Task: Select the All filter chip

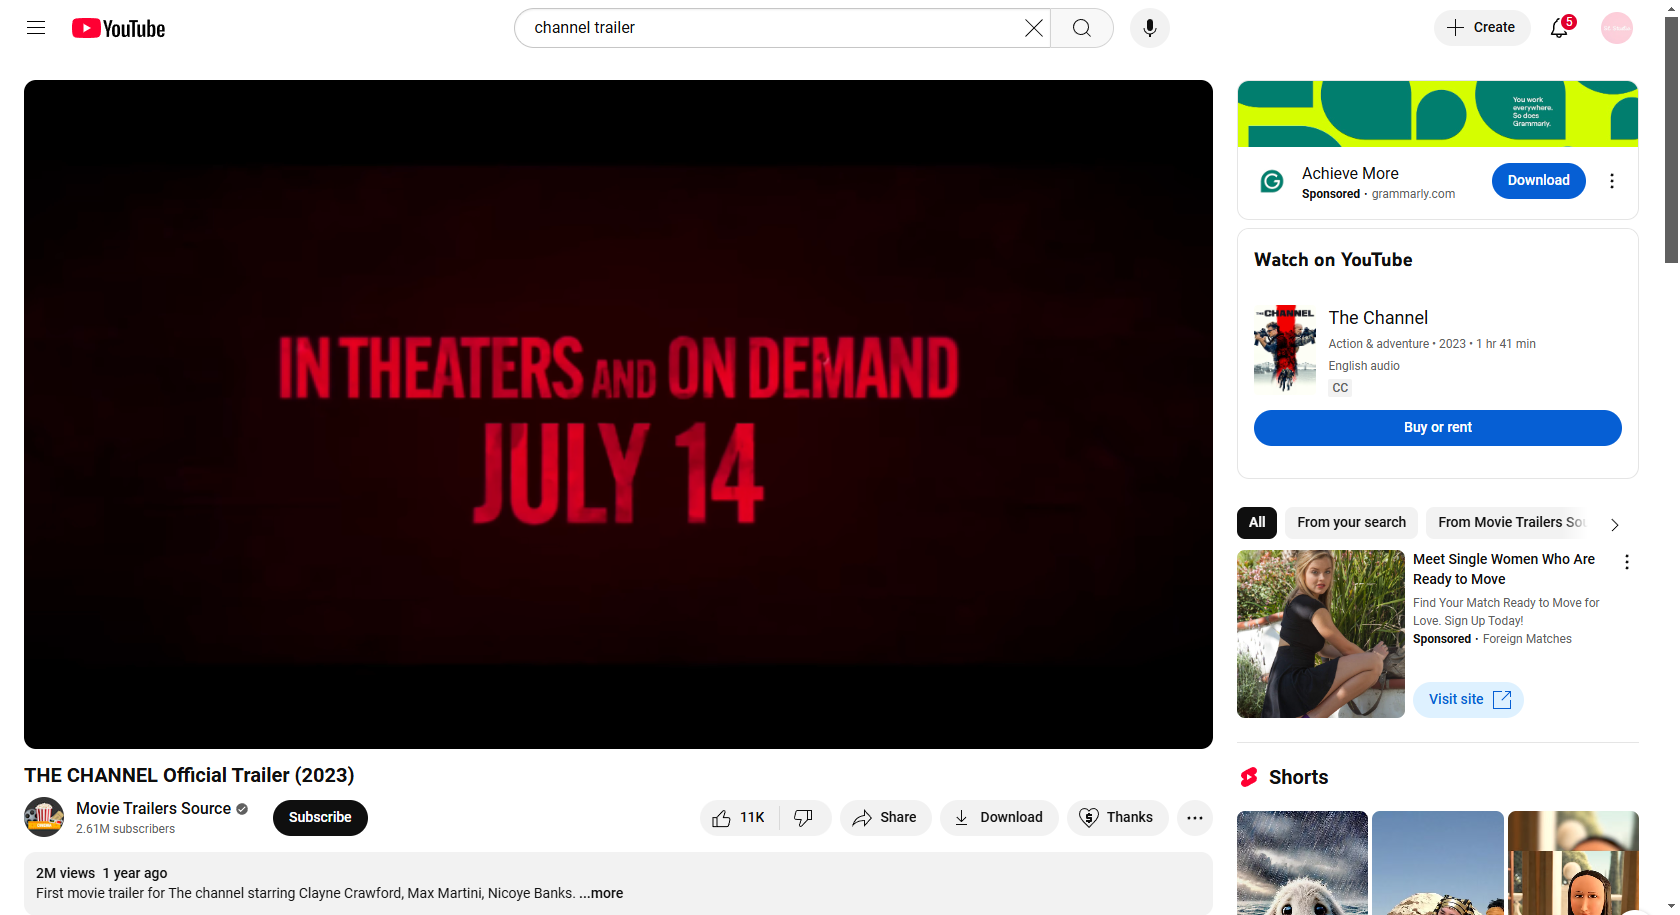Action: (x=1257, y=522)
